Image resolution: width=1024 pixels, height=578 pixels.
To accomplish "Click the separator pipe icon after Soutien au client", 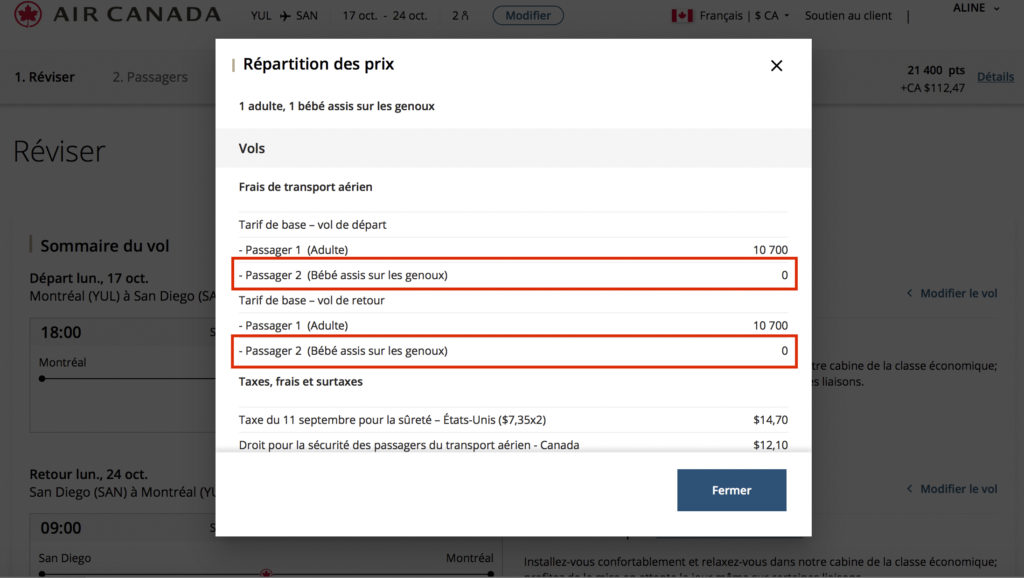I will click(907, 16).
